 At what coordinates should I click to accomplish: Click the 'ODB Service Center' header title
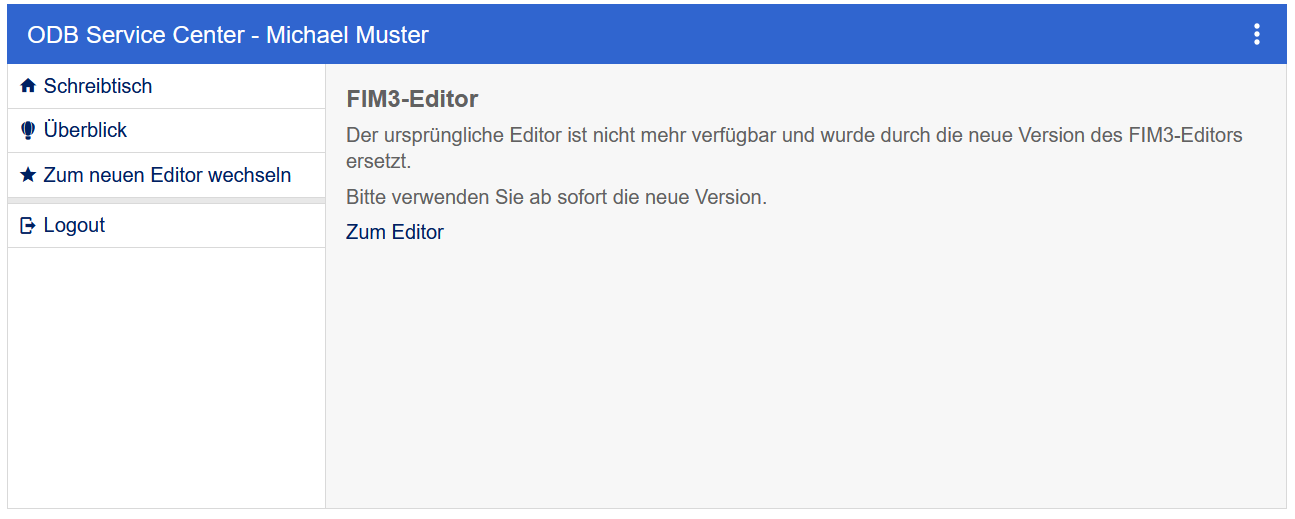[136, 35]
